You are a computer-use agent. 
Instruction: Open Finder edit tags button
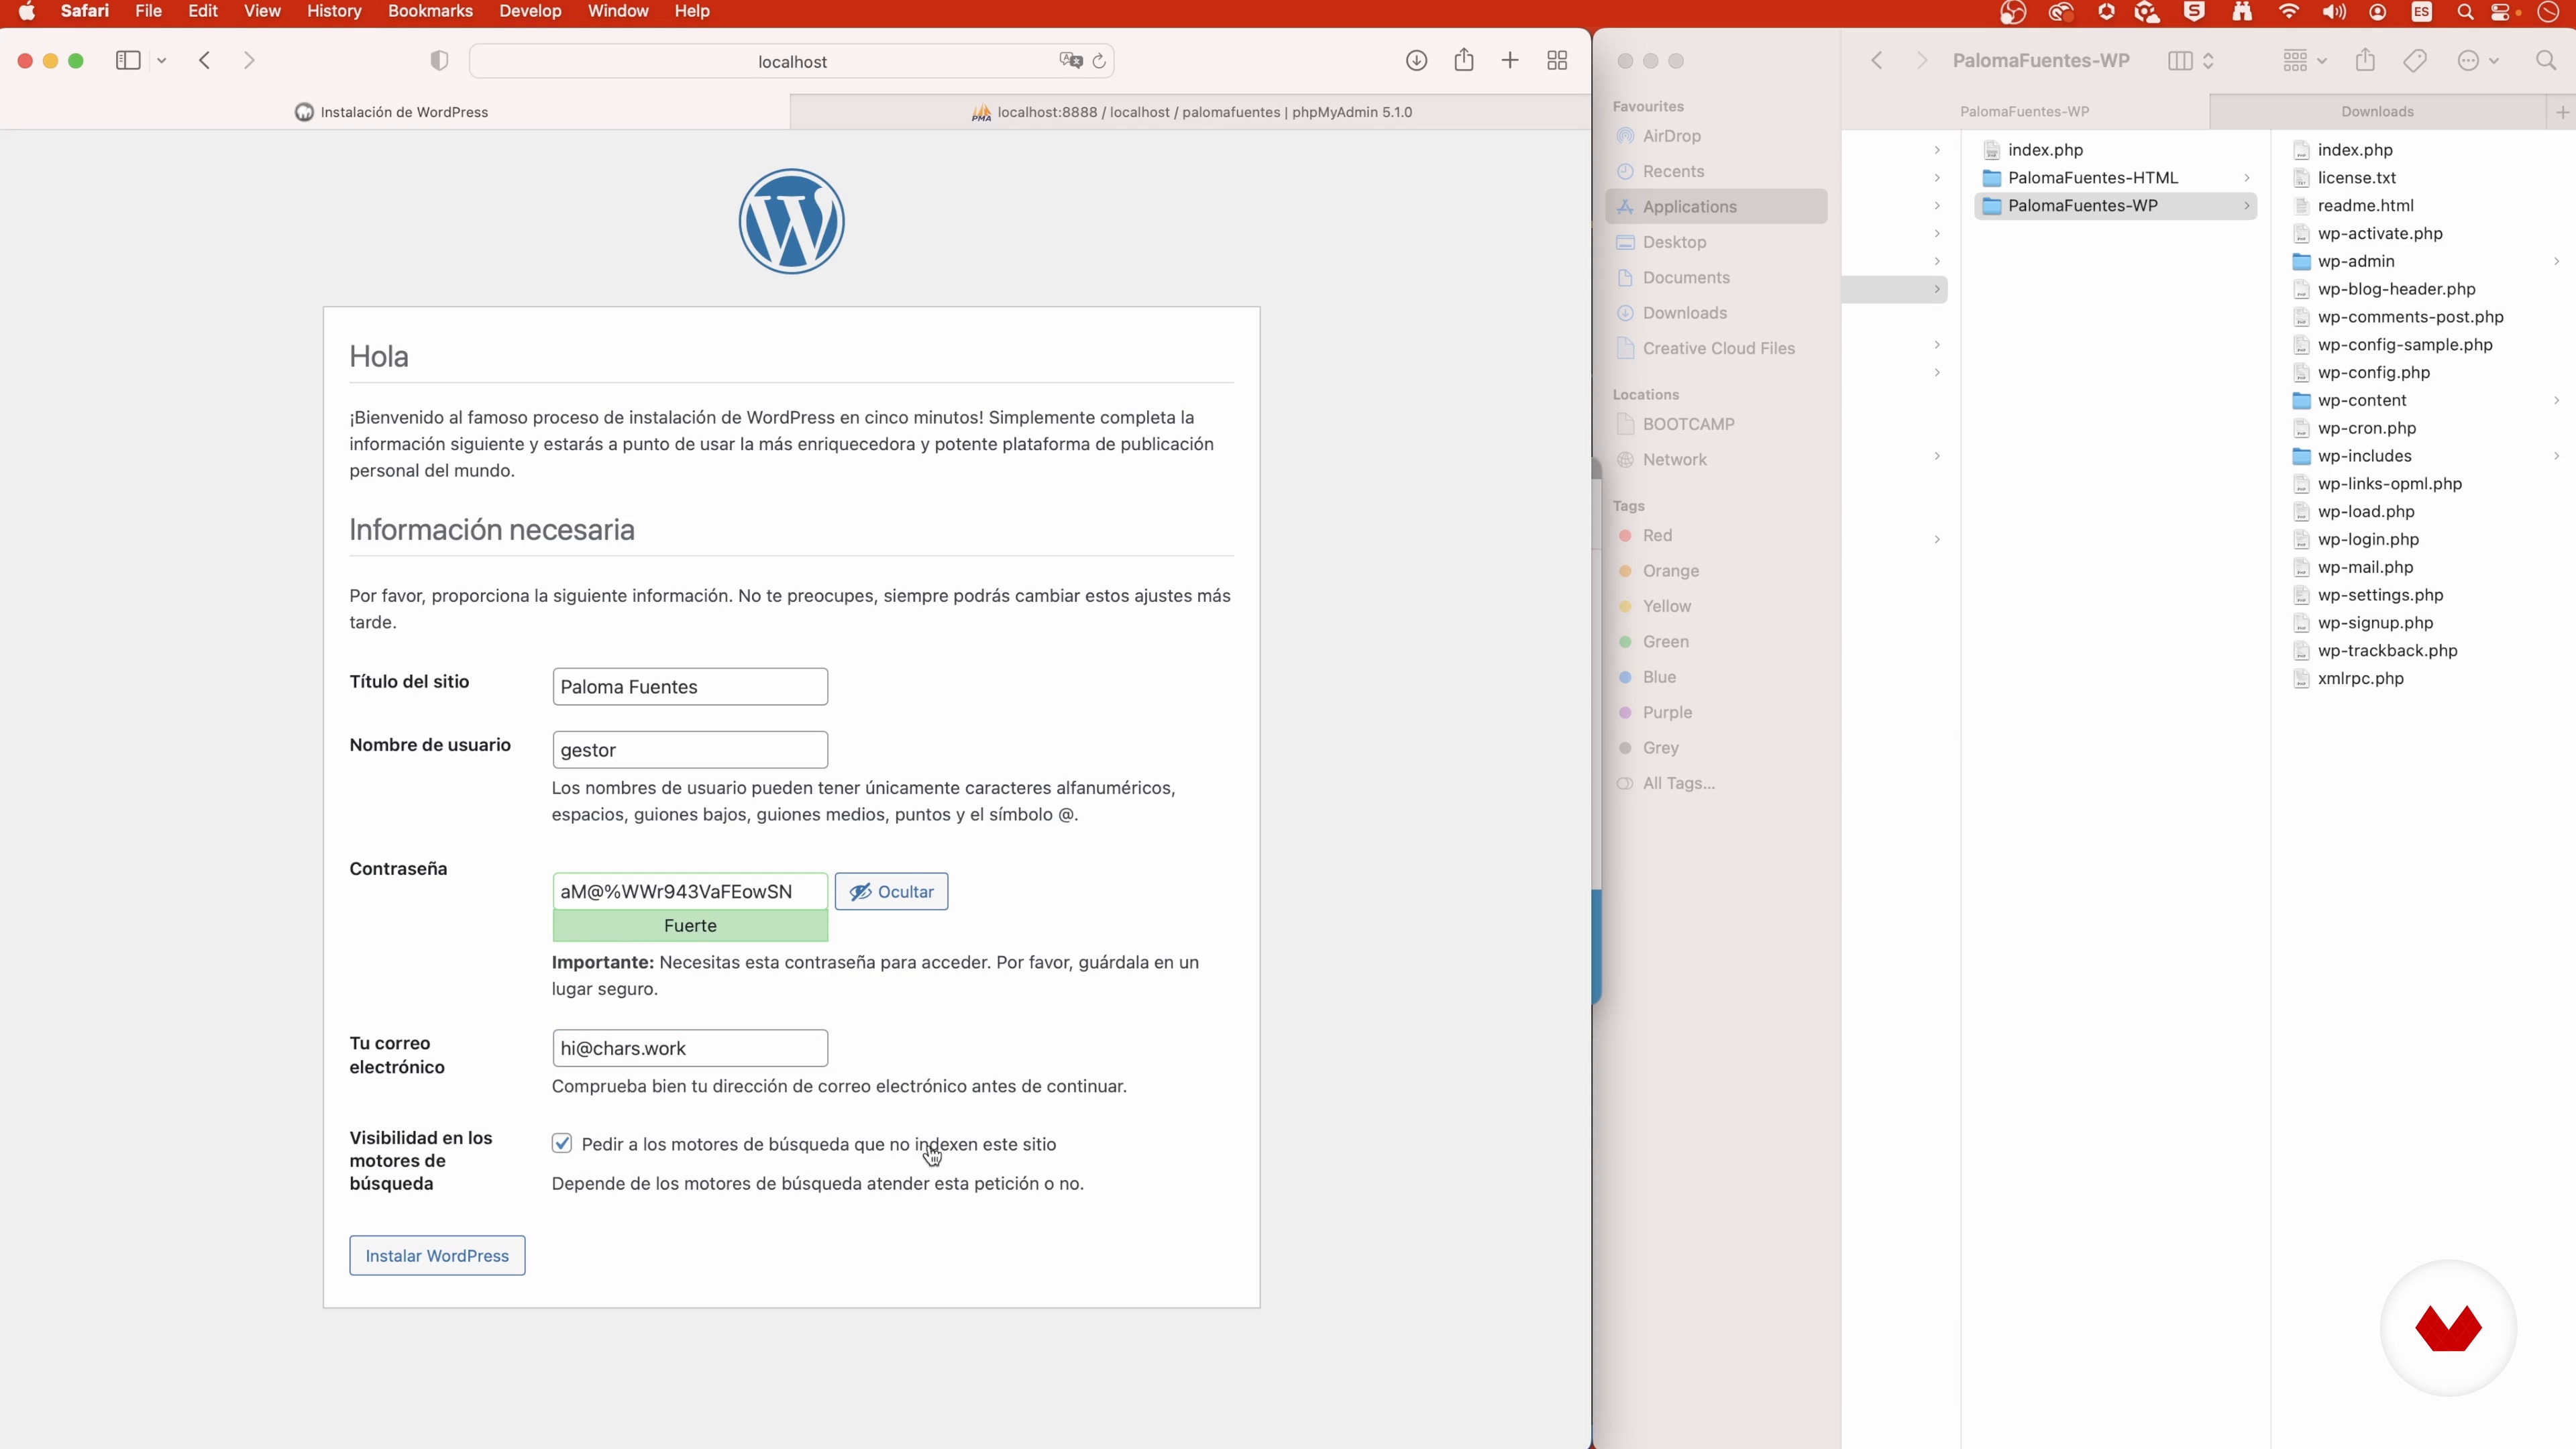(x=2415, y=61)
